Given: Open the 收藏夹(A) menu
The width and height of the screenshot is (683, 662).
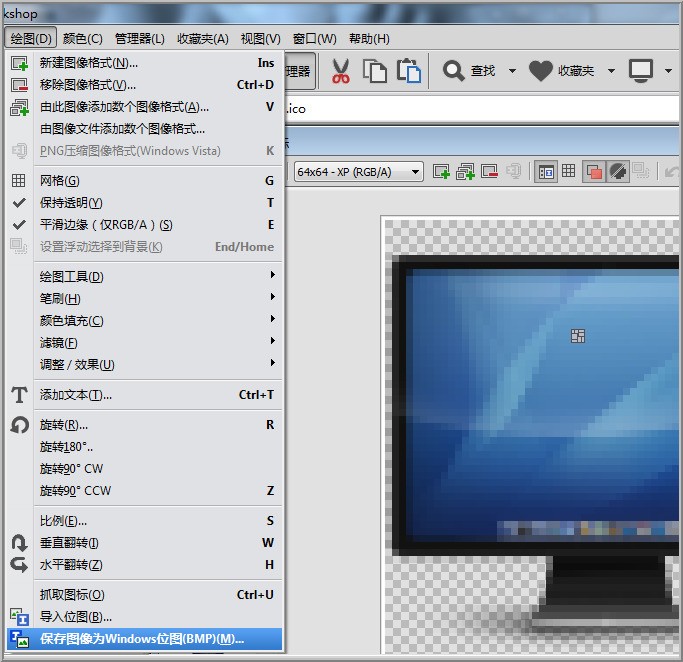Looking at the screenshot, I should coord(203,38).
